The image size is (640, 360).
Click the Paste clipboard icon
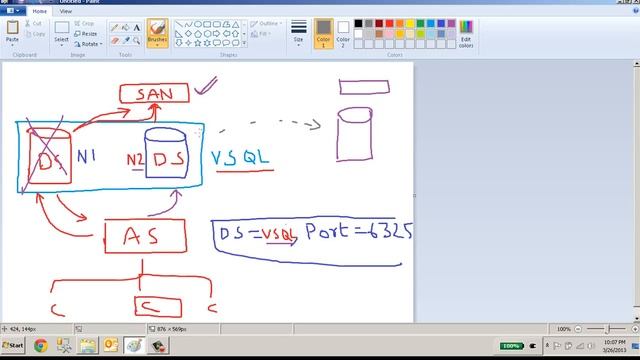coord(12,28)
